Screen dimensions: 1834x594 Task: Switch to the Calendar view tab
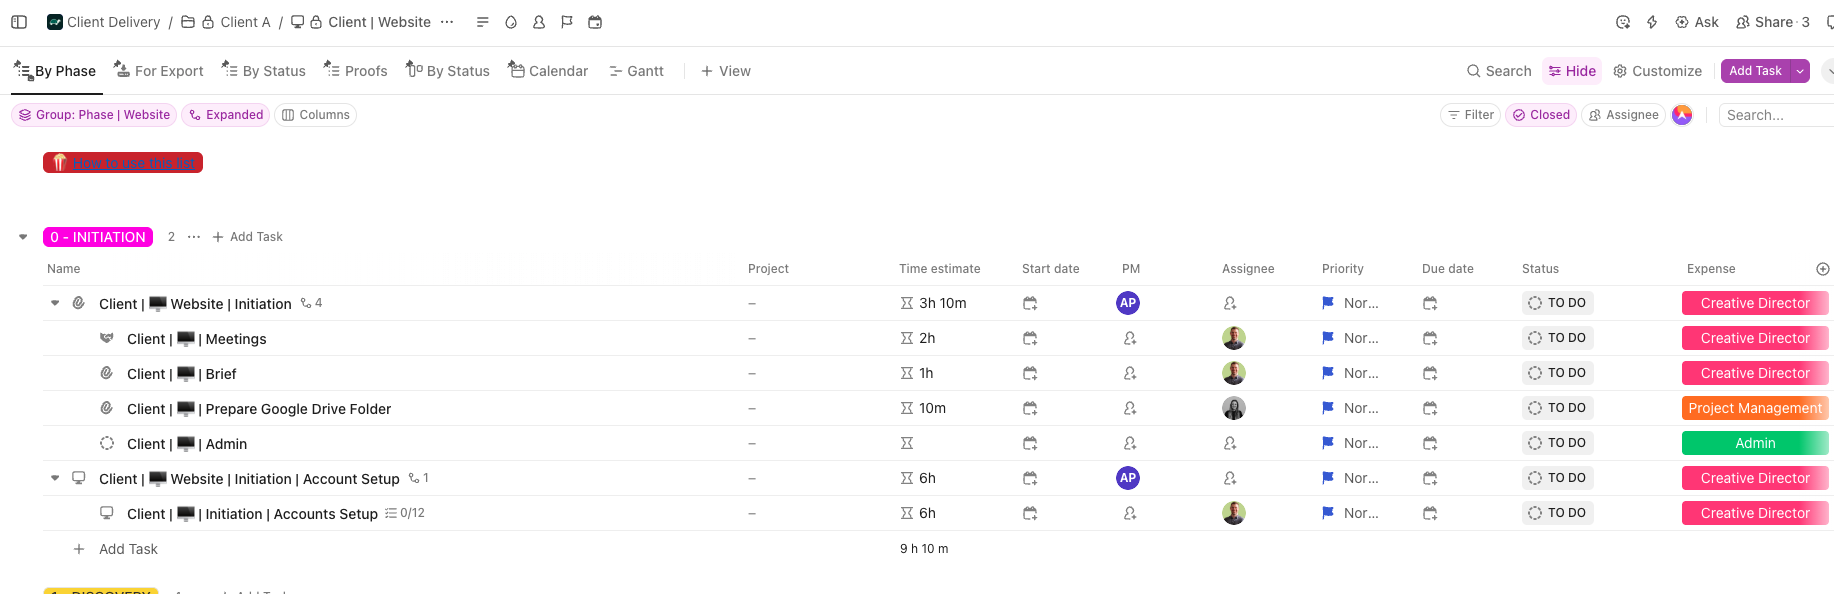(548, 71)
